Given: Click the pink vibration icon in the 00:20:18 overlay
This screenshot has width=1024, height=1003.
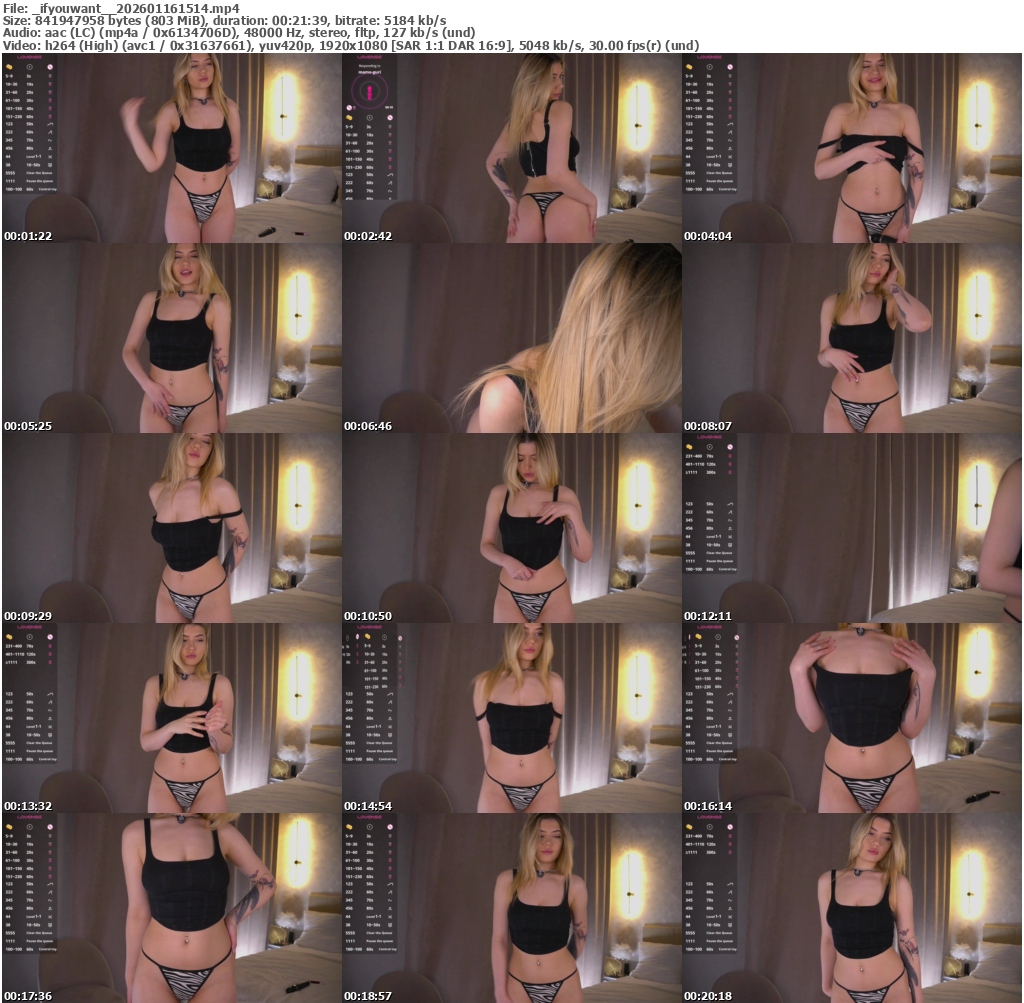Looking at the screenshot, I should click(x=729, y=826).
